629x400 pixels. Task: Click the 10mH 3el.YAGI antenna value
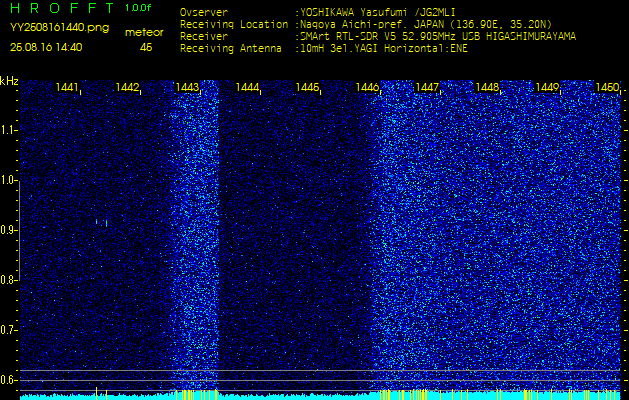point(381,49)
